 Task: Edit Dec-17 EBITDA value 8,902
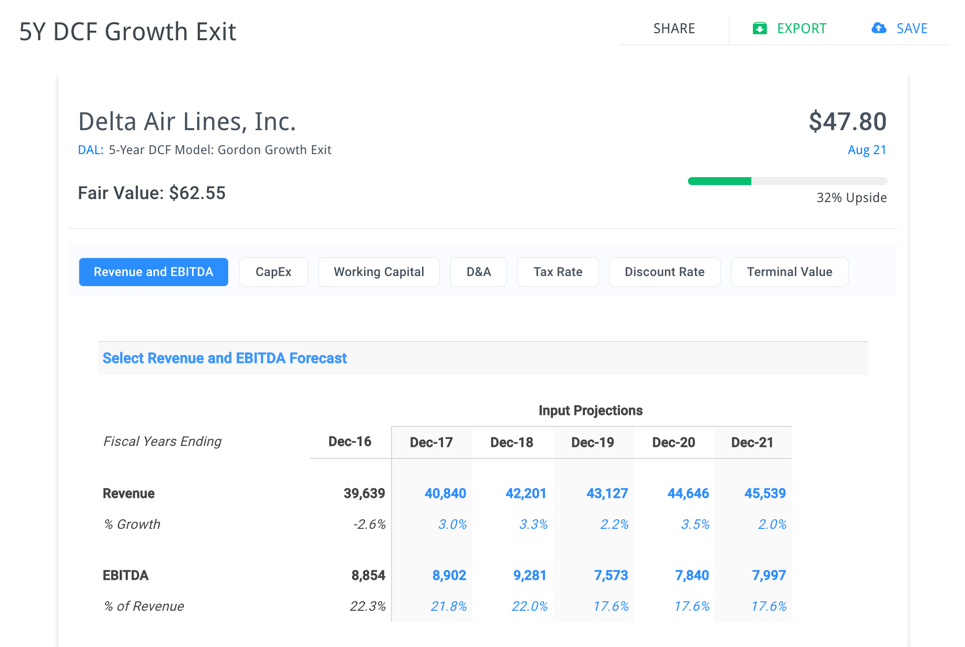point(449,576)
